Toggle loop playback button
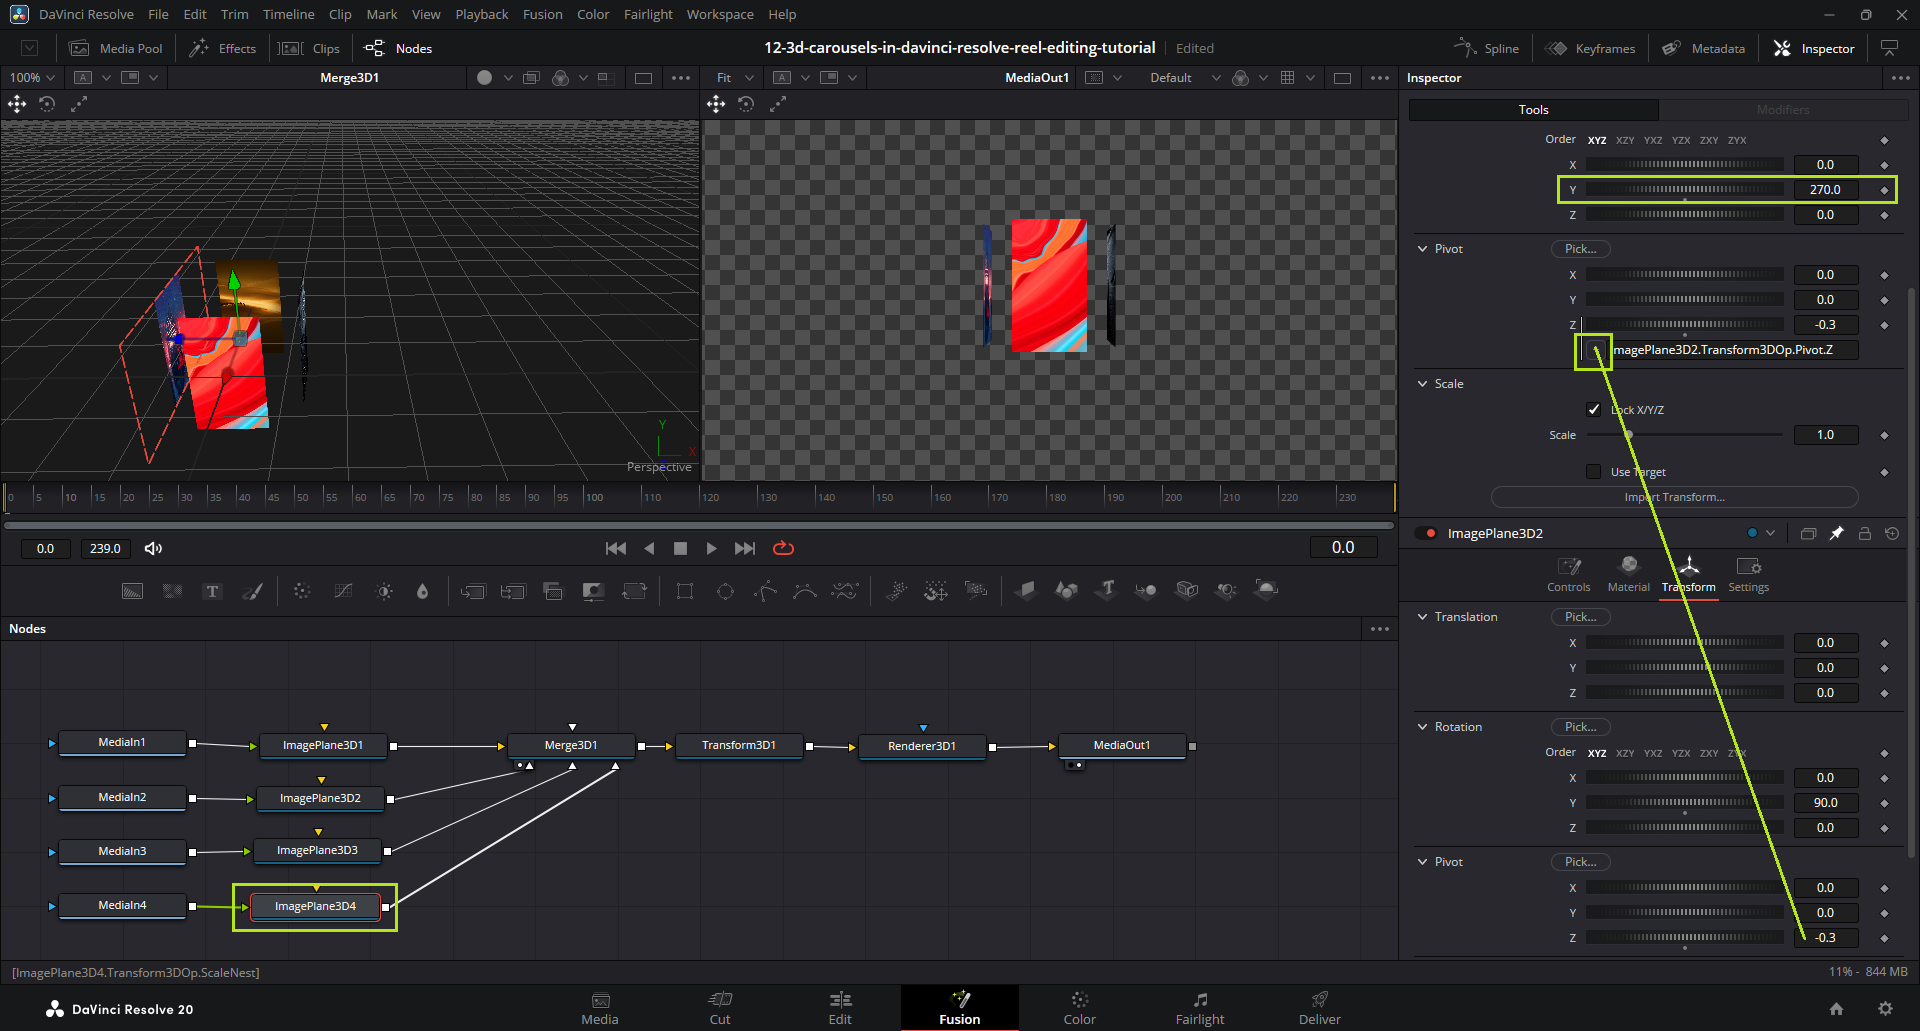The image size is (1920, 1031). tap(783, 548)
